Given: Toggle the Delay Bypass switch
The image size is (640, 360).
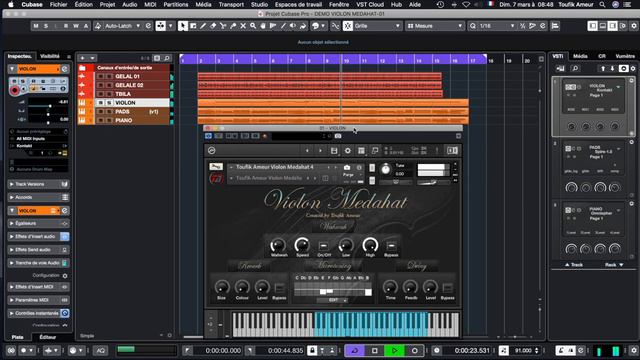Looking at the screenshot, I should click(447, 288).
